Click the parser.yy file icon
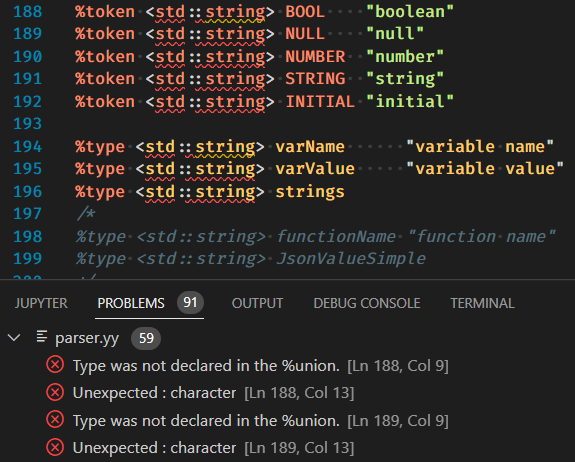Screen dimensions: 575x462 [x=42, y=337]
